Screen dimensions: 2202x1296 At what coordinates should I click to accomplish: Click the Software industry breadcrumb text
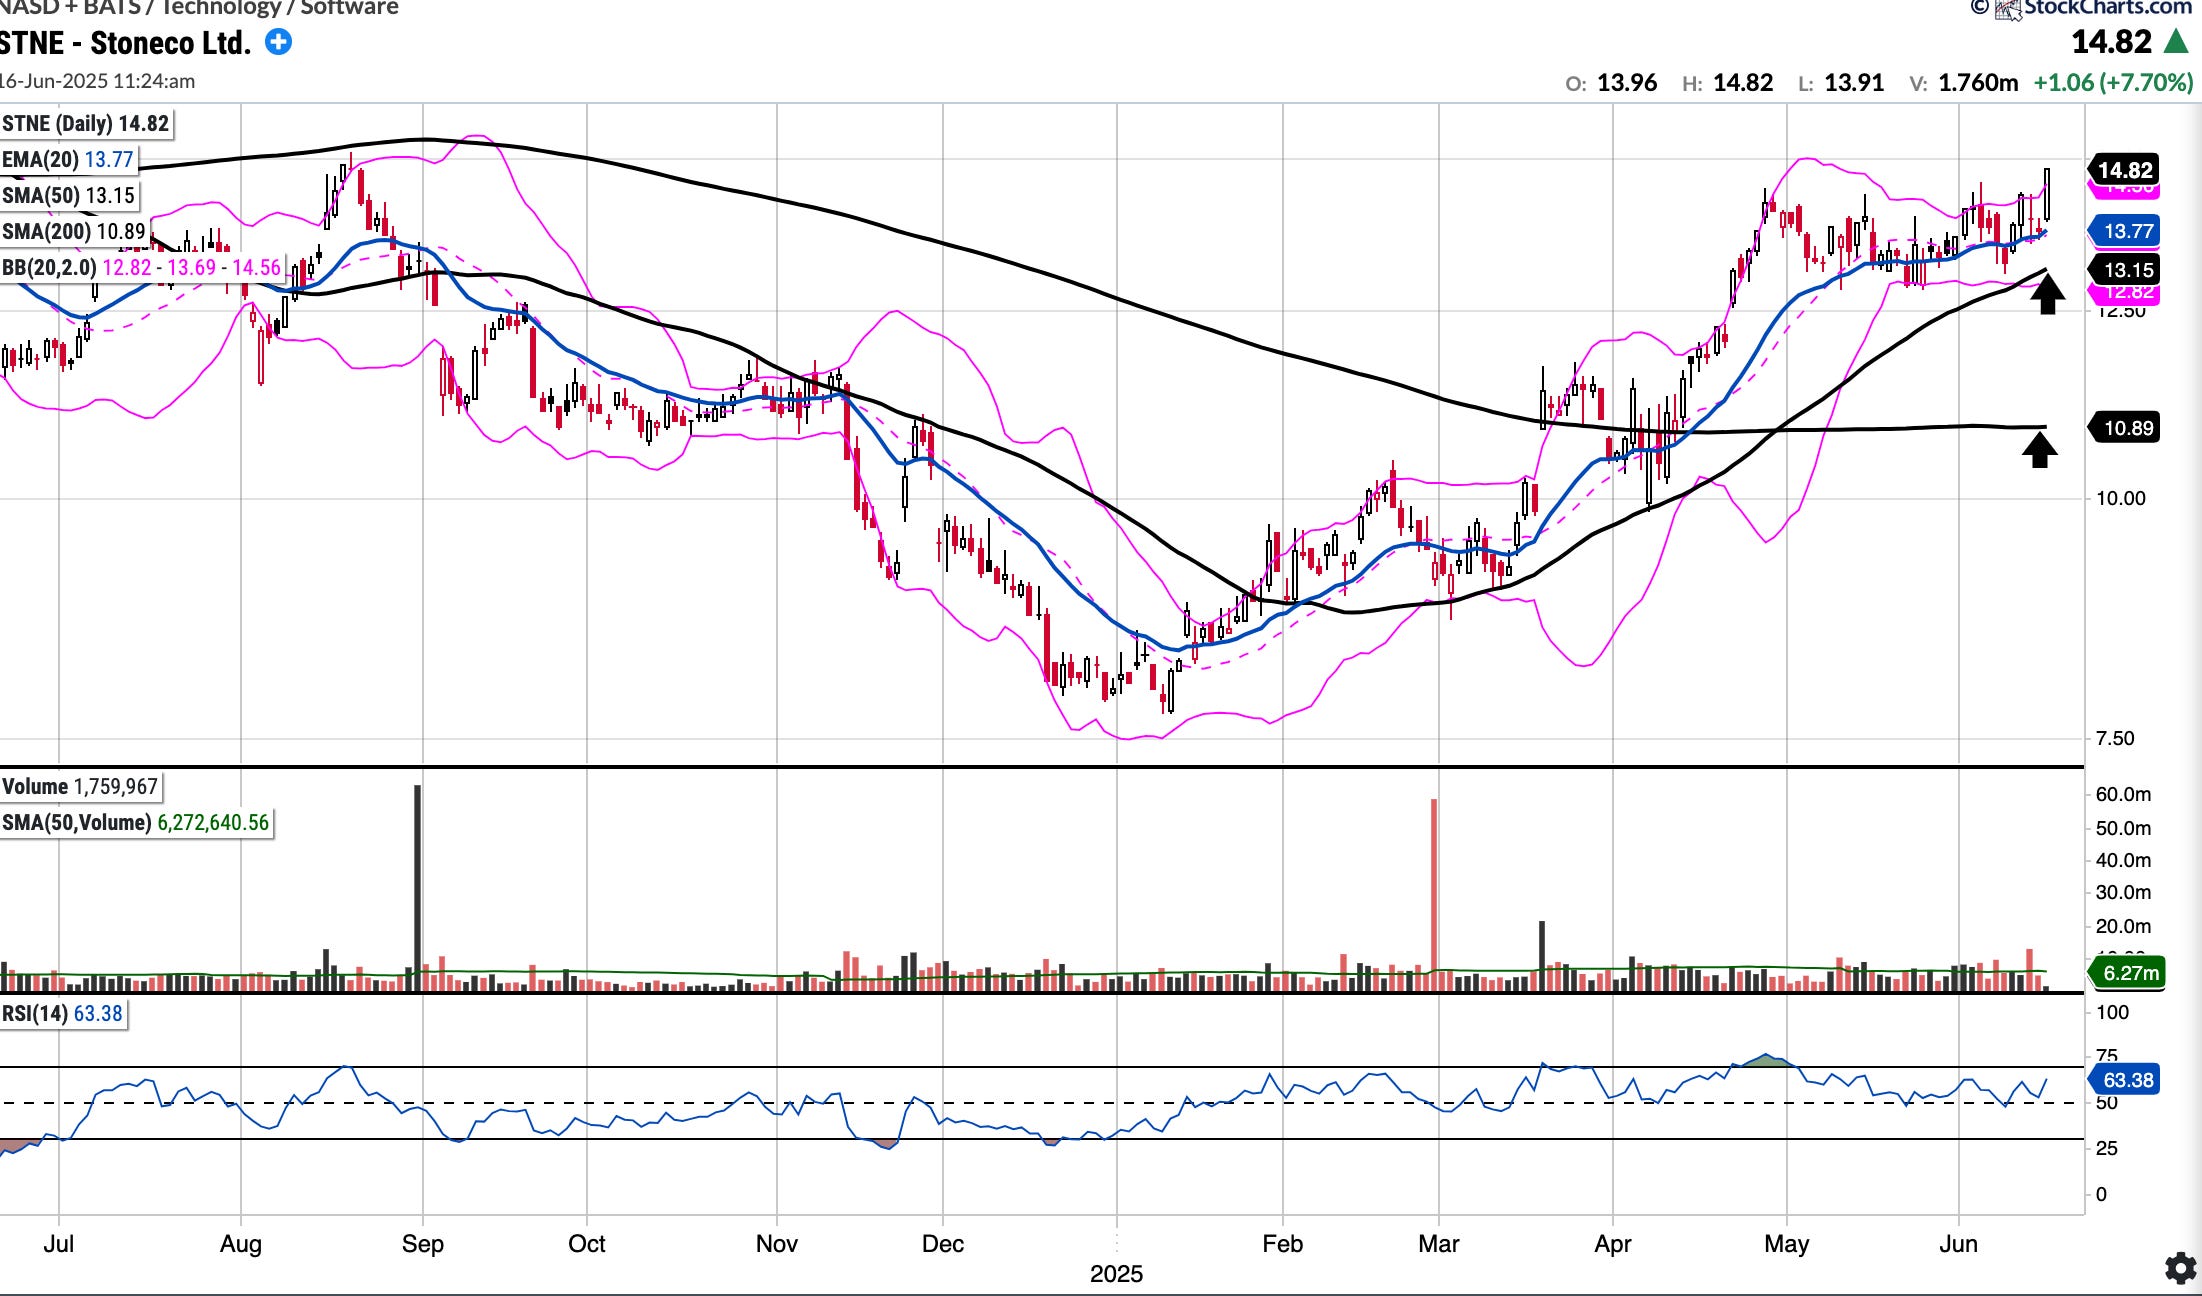point(348,8)
